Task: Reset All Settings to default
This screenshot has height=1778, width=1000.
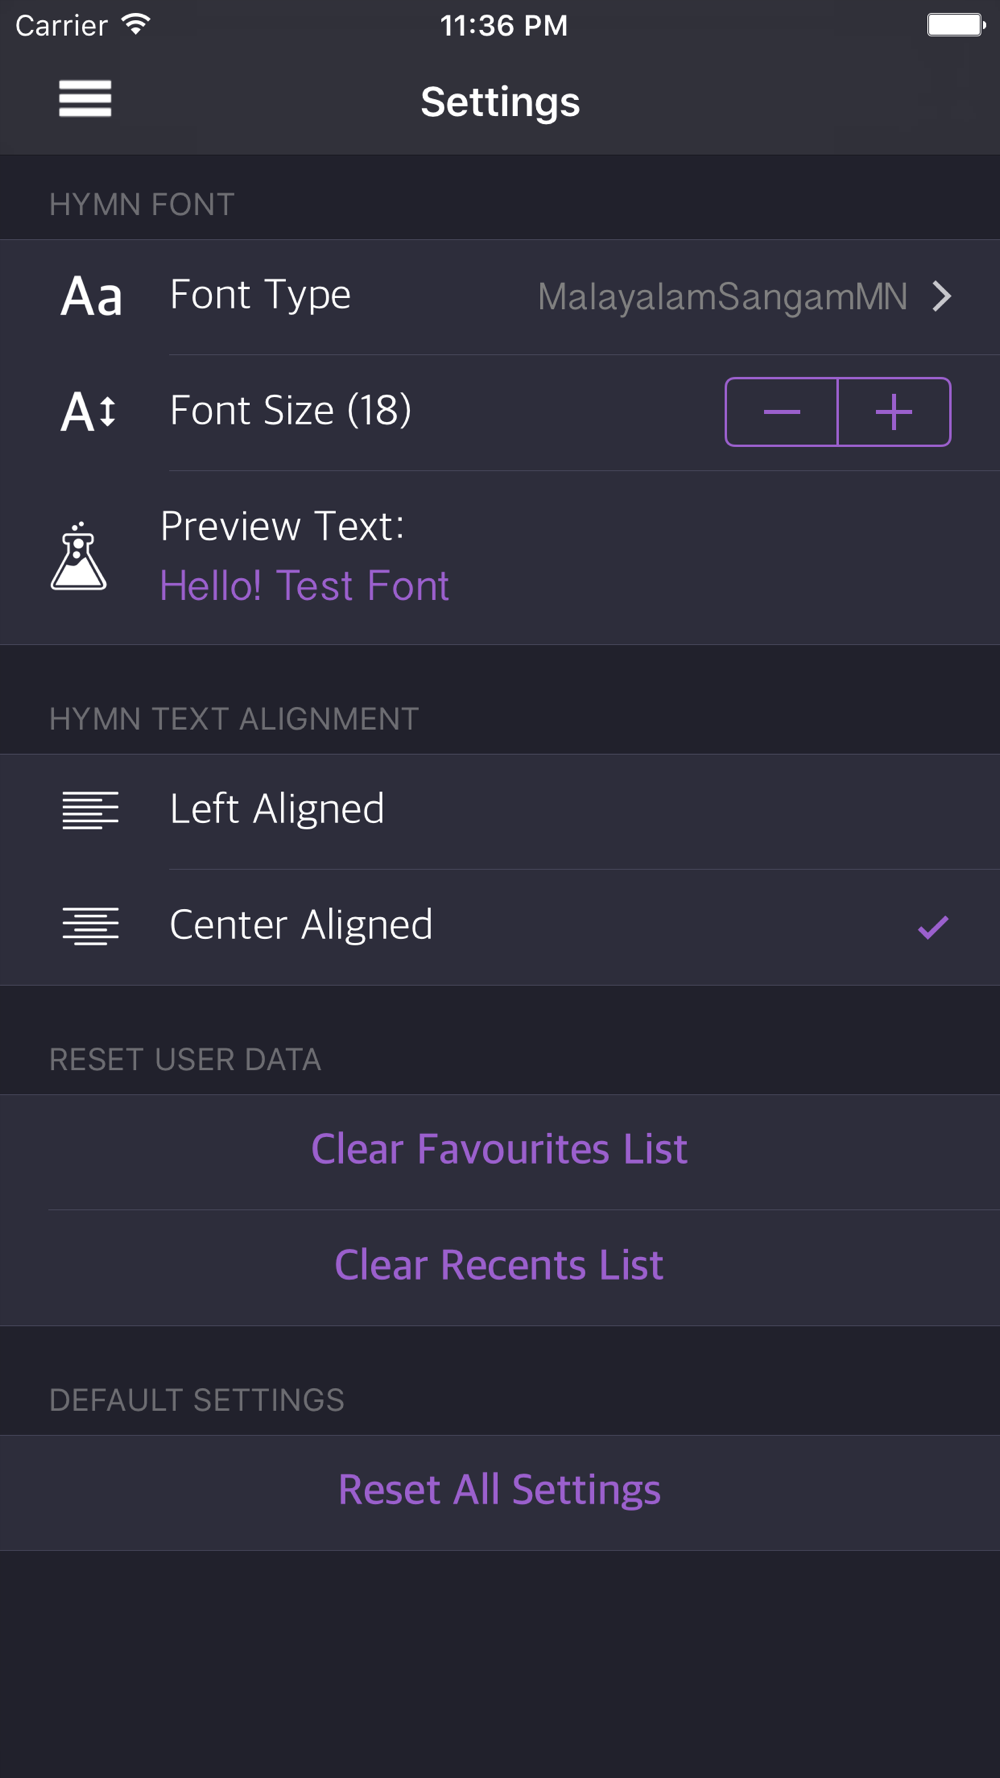Action: click(x=499, y=1491)
